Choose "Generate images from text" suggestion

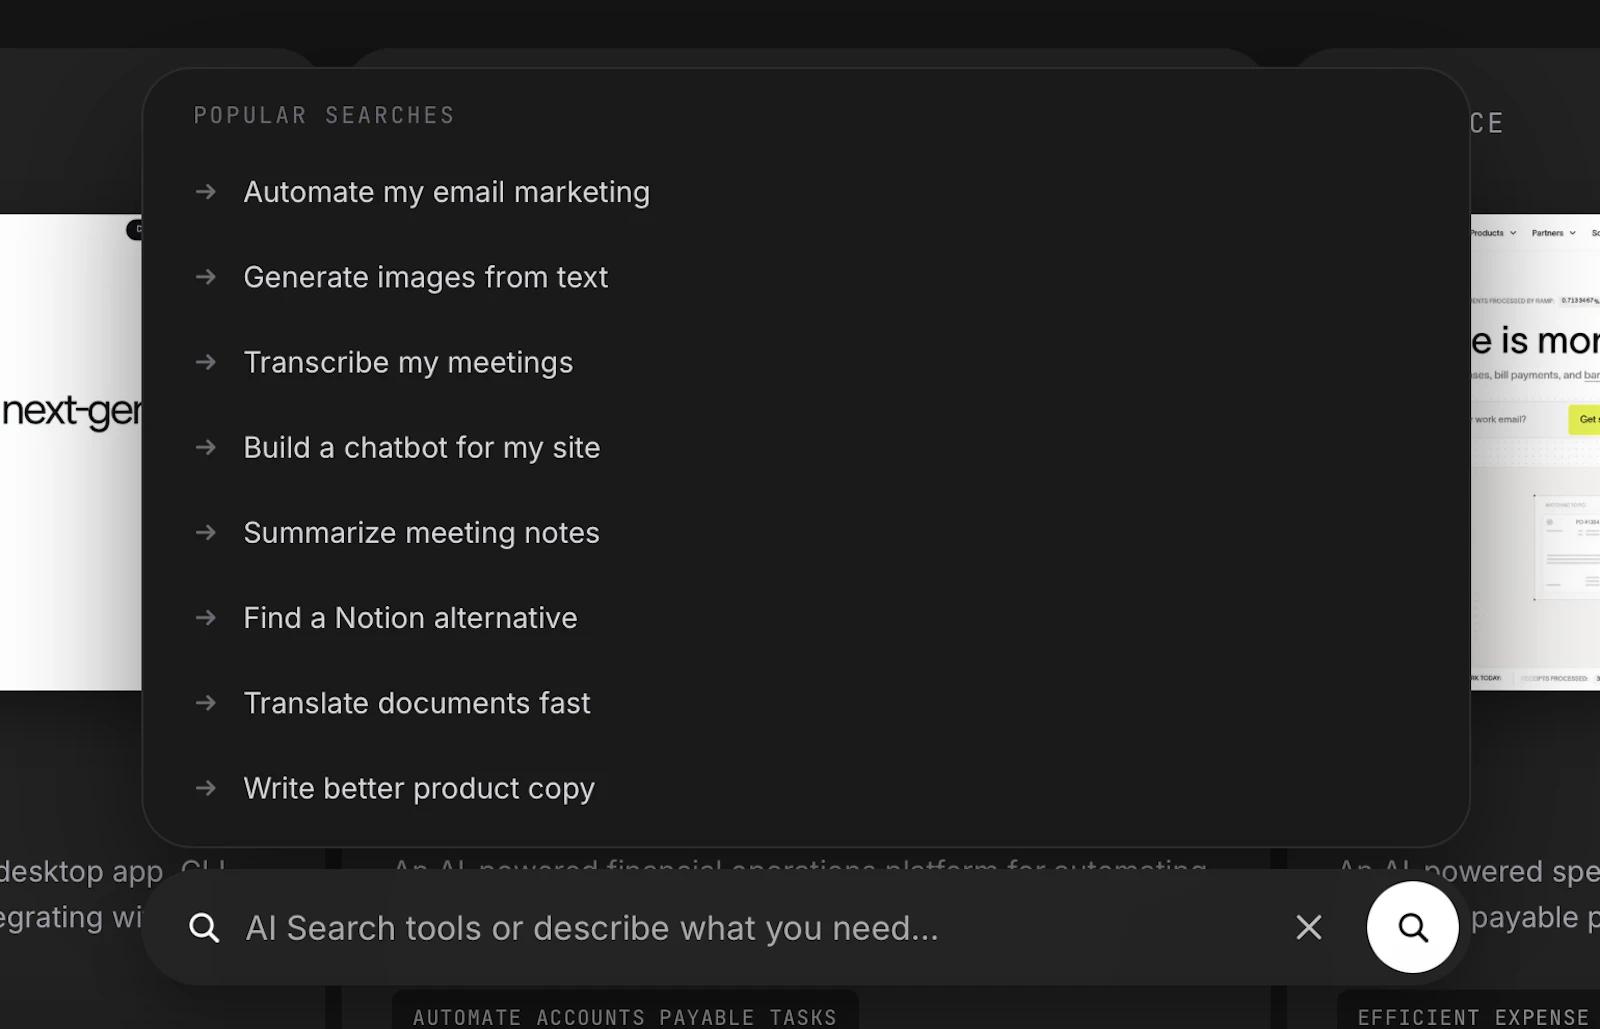(x=426, y=277)
